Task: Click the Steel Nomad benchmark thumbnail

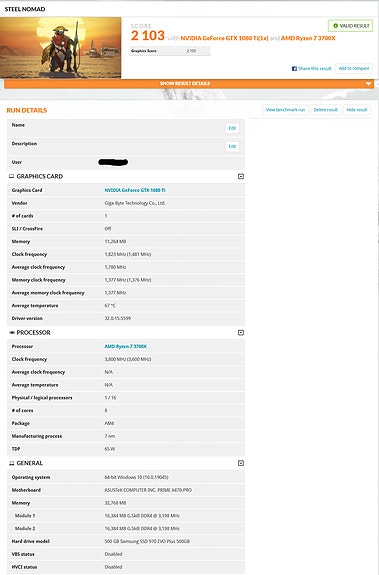Action: click(60, 48)
